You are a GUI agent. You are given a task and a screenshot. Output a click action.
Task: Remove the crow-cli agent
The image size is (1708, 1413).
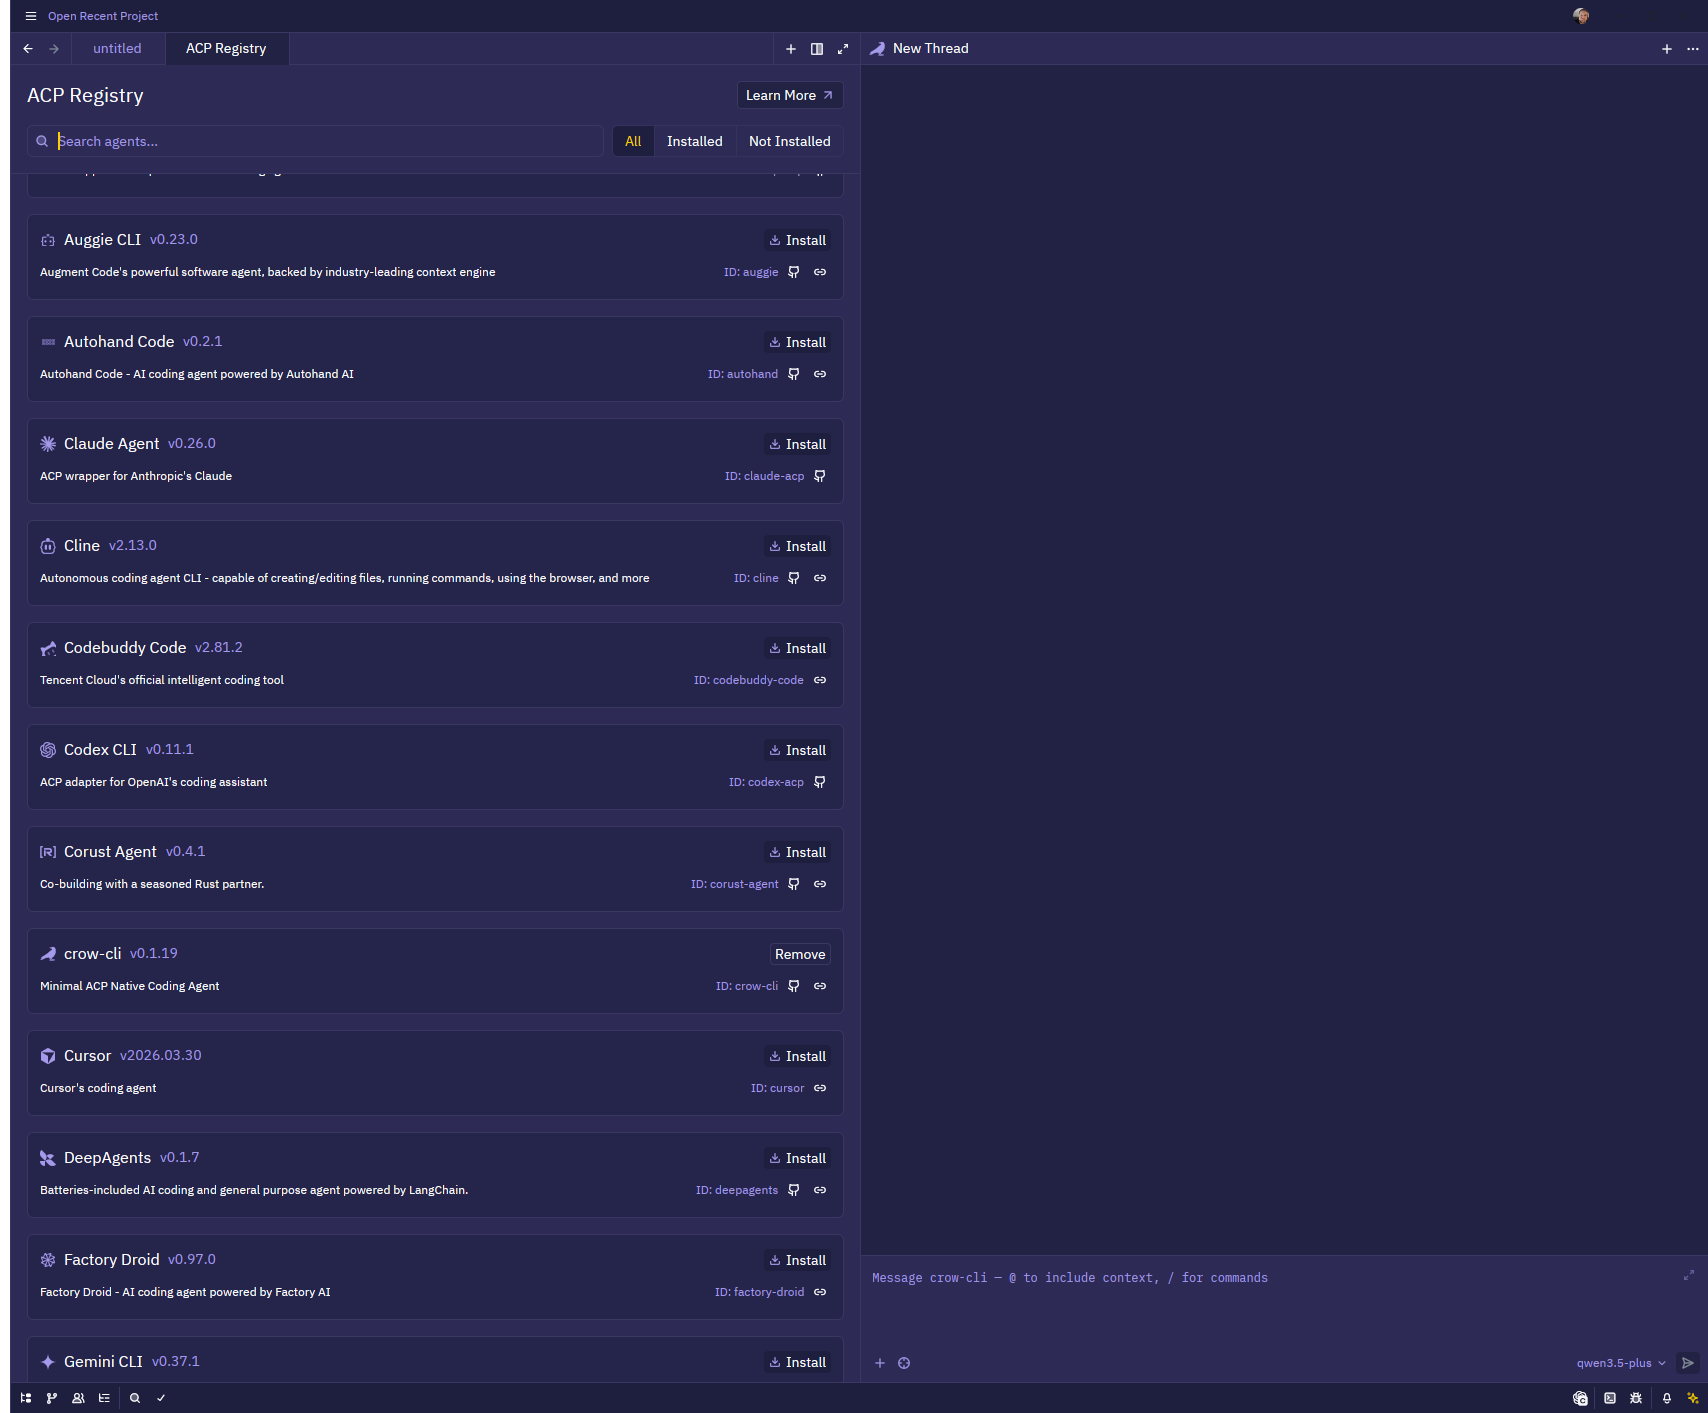pyautogui.click(x=799, y=953)
